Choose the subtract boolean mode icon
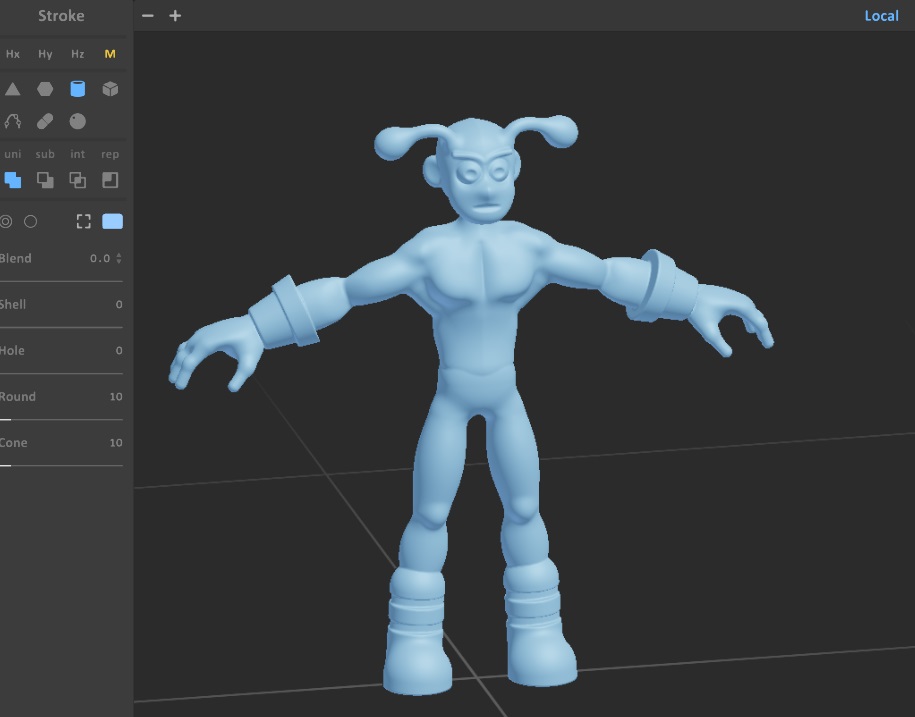 tap(45, 180)
